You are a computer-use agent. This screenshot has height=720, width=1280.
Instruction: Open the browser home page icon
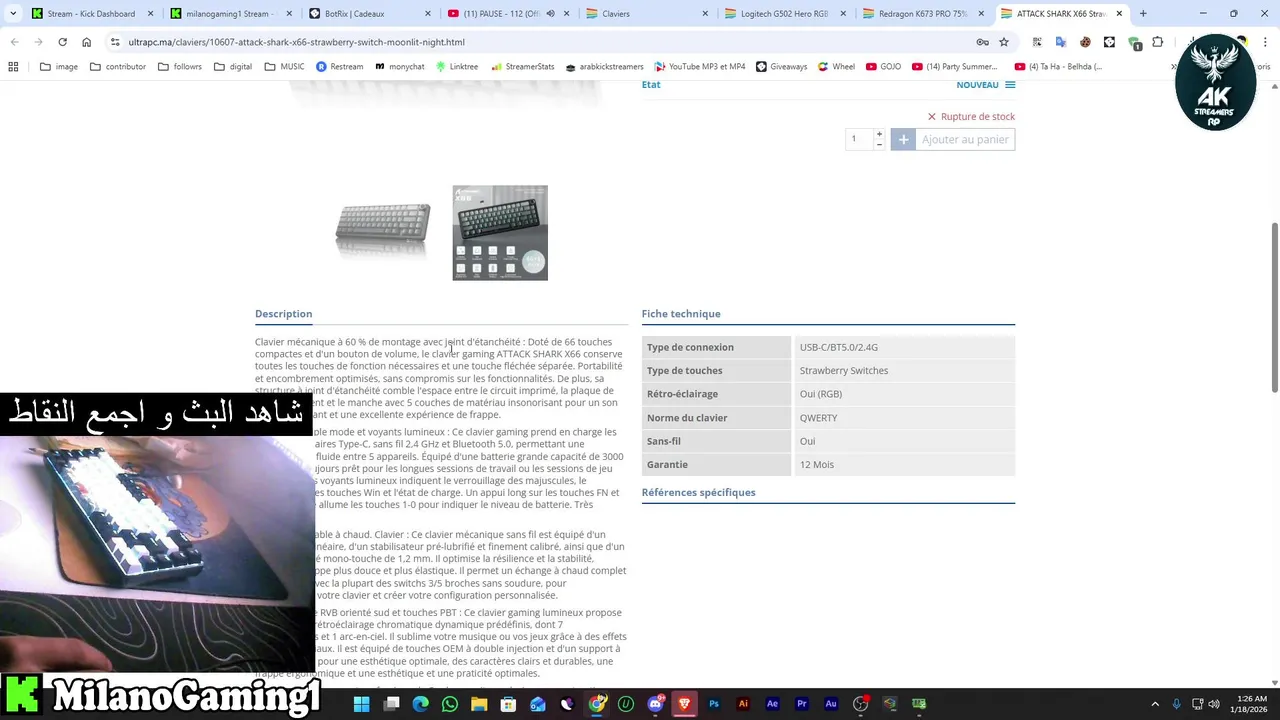86,42
